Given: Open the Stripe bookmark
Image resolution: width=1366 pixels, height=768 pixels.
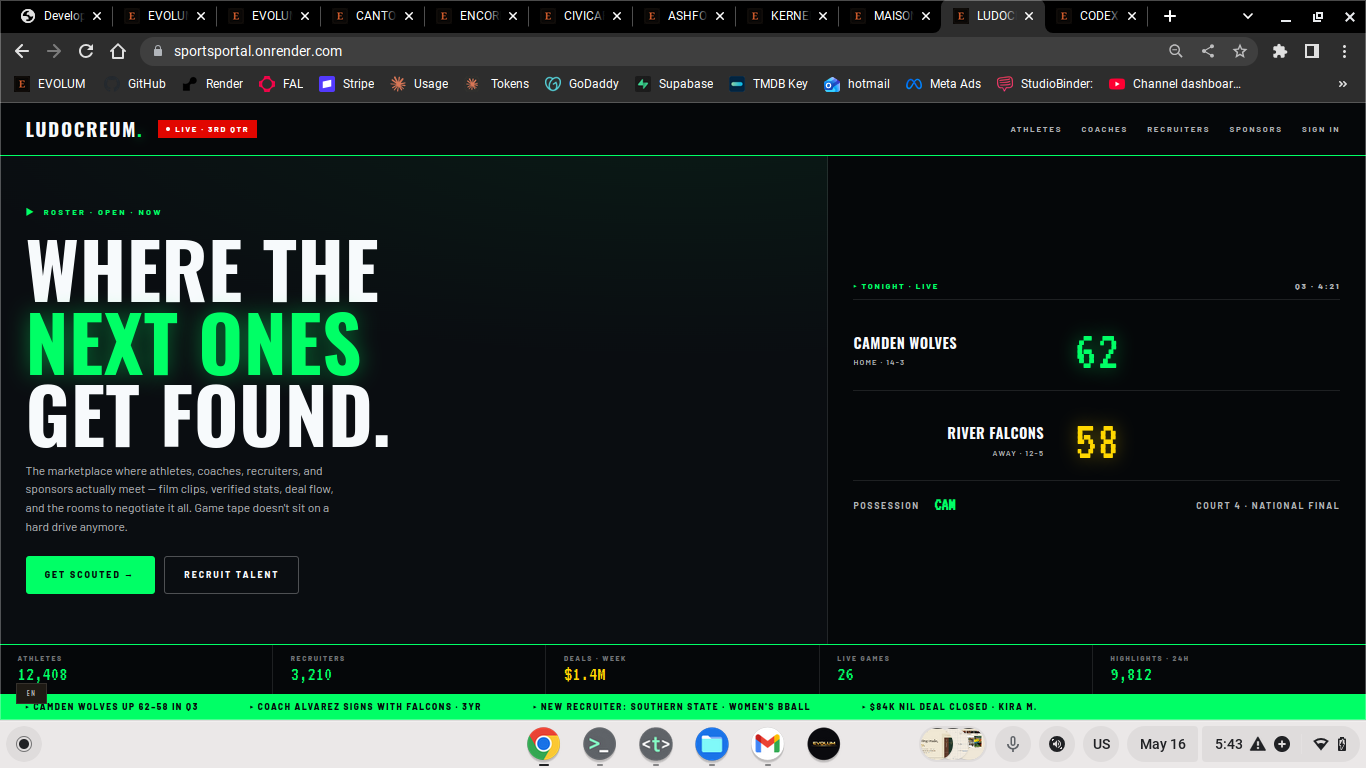Looking at the screenshot, I should coord(347,84).
